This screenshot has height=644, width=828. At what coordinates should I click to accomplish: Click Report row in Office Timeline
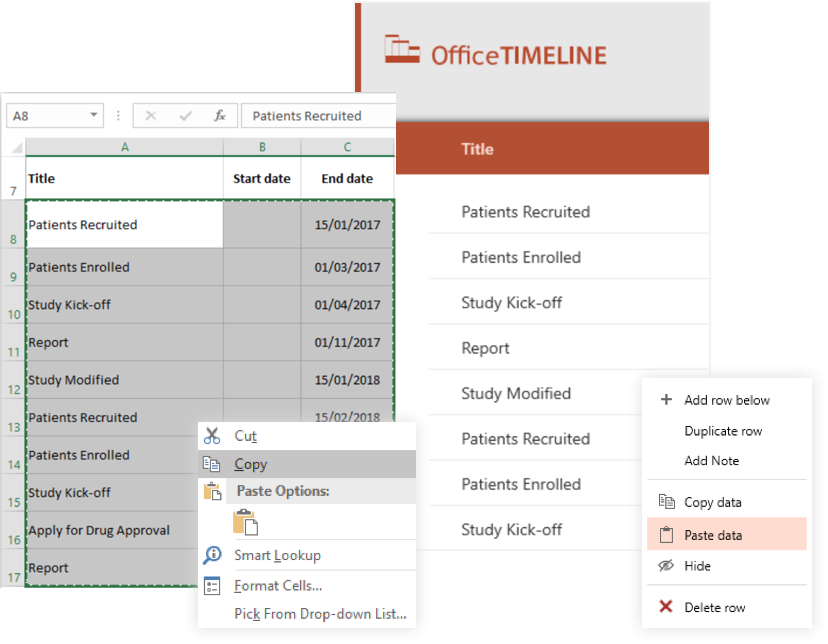pos(569,348)
